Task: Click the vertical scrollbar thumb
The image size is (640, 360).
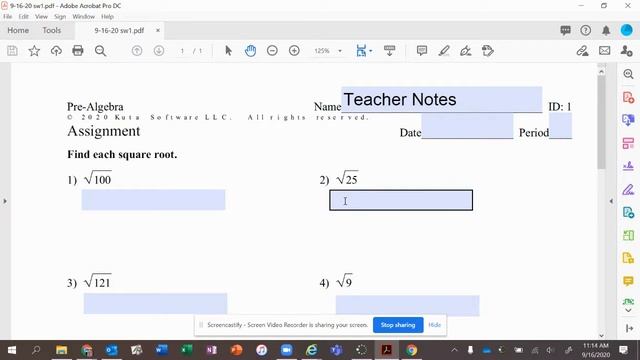Action: pyautogui.click(x=601, y=122)
